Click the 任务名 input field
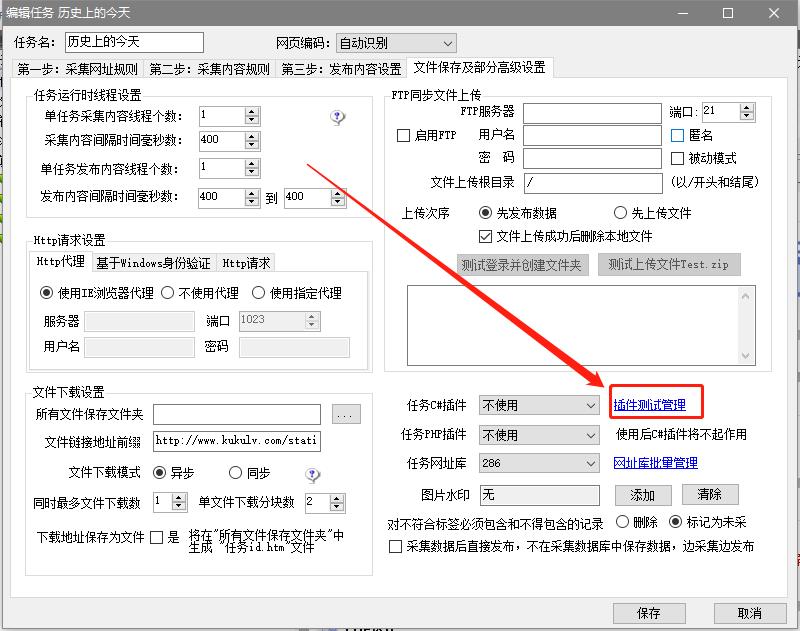This screenshot has width=800, height=631. pyautogui.click(x=135, y=42)
